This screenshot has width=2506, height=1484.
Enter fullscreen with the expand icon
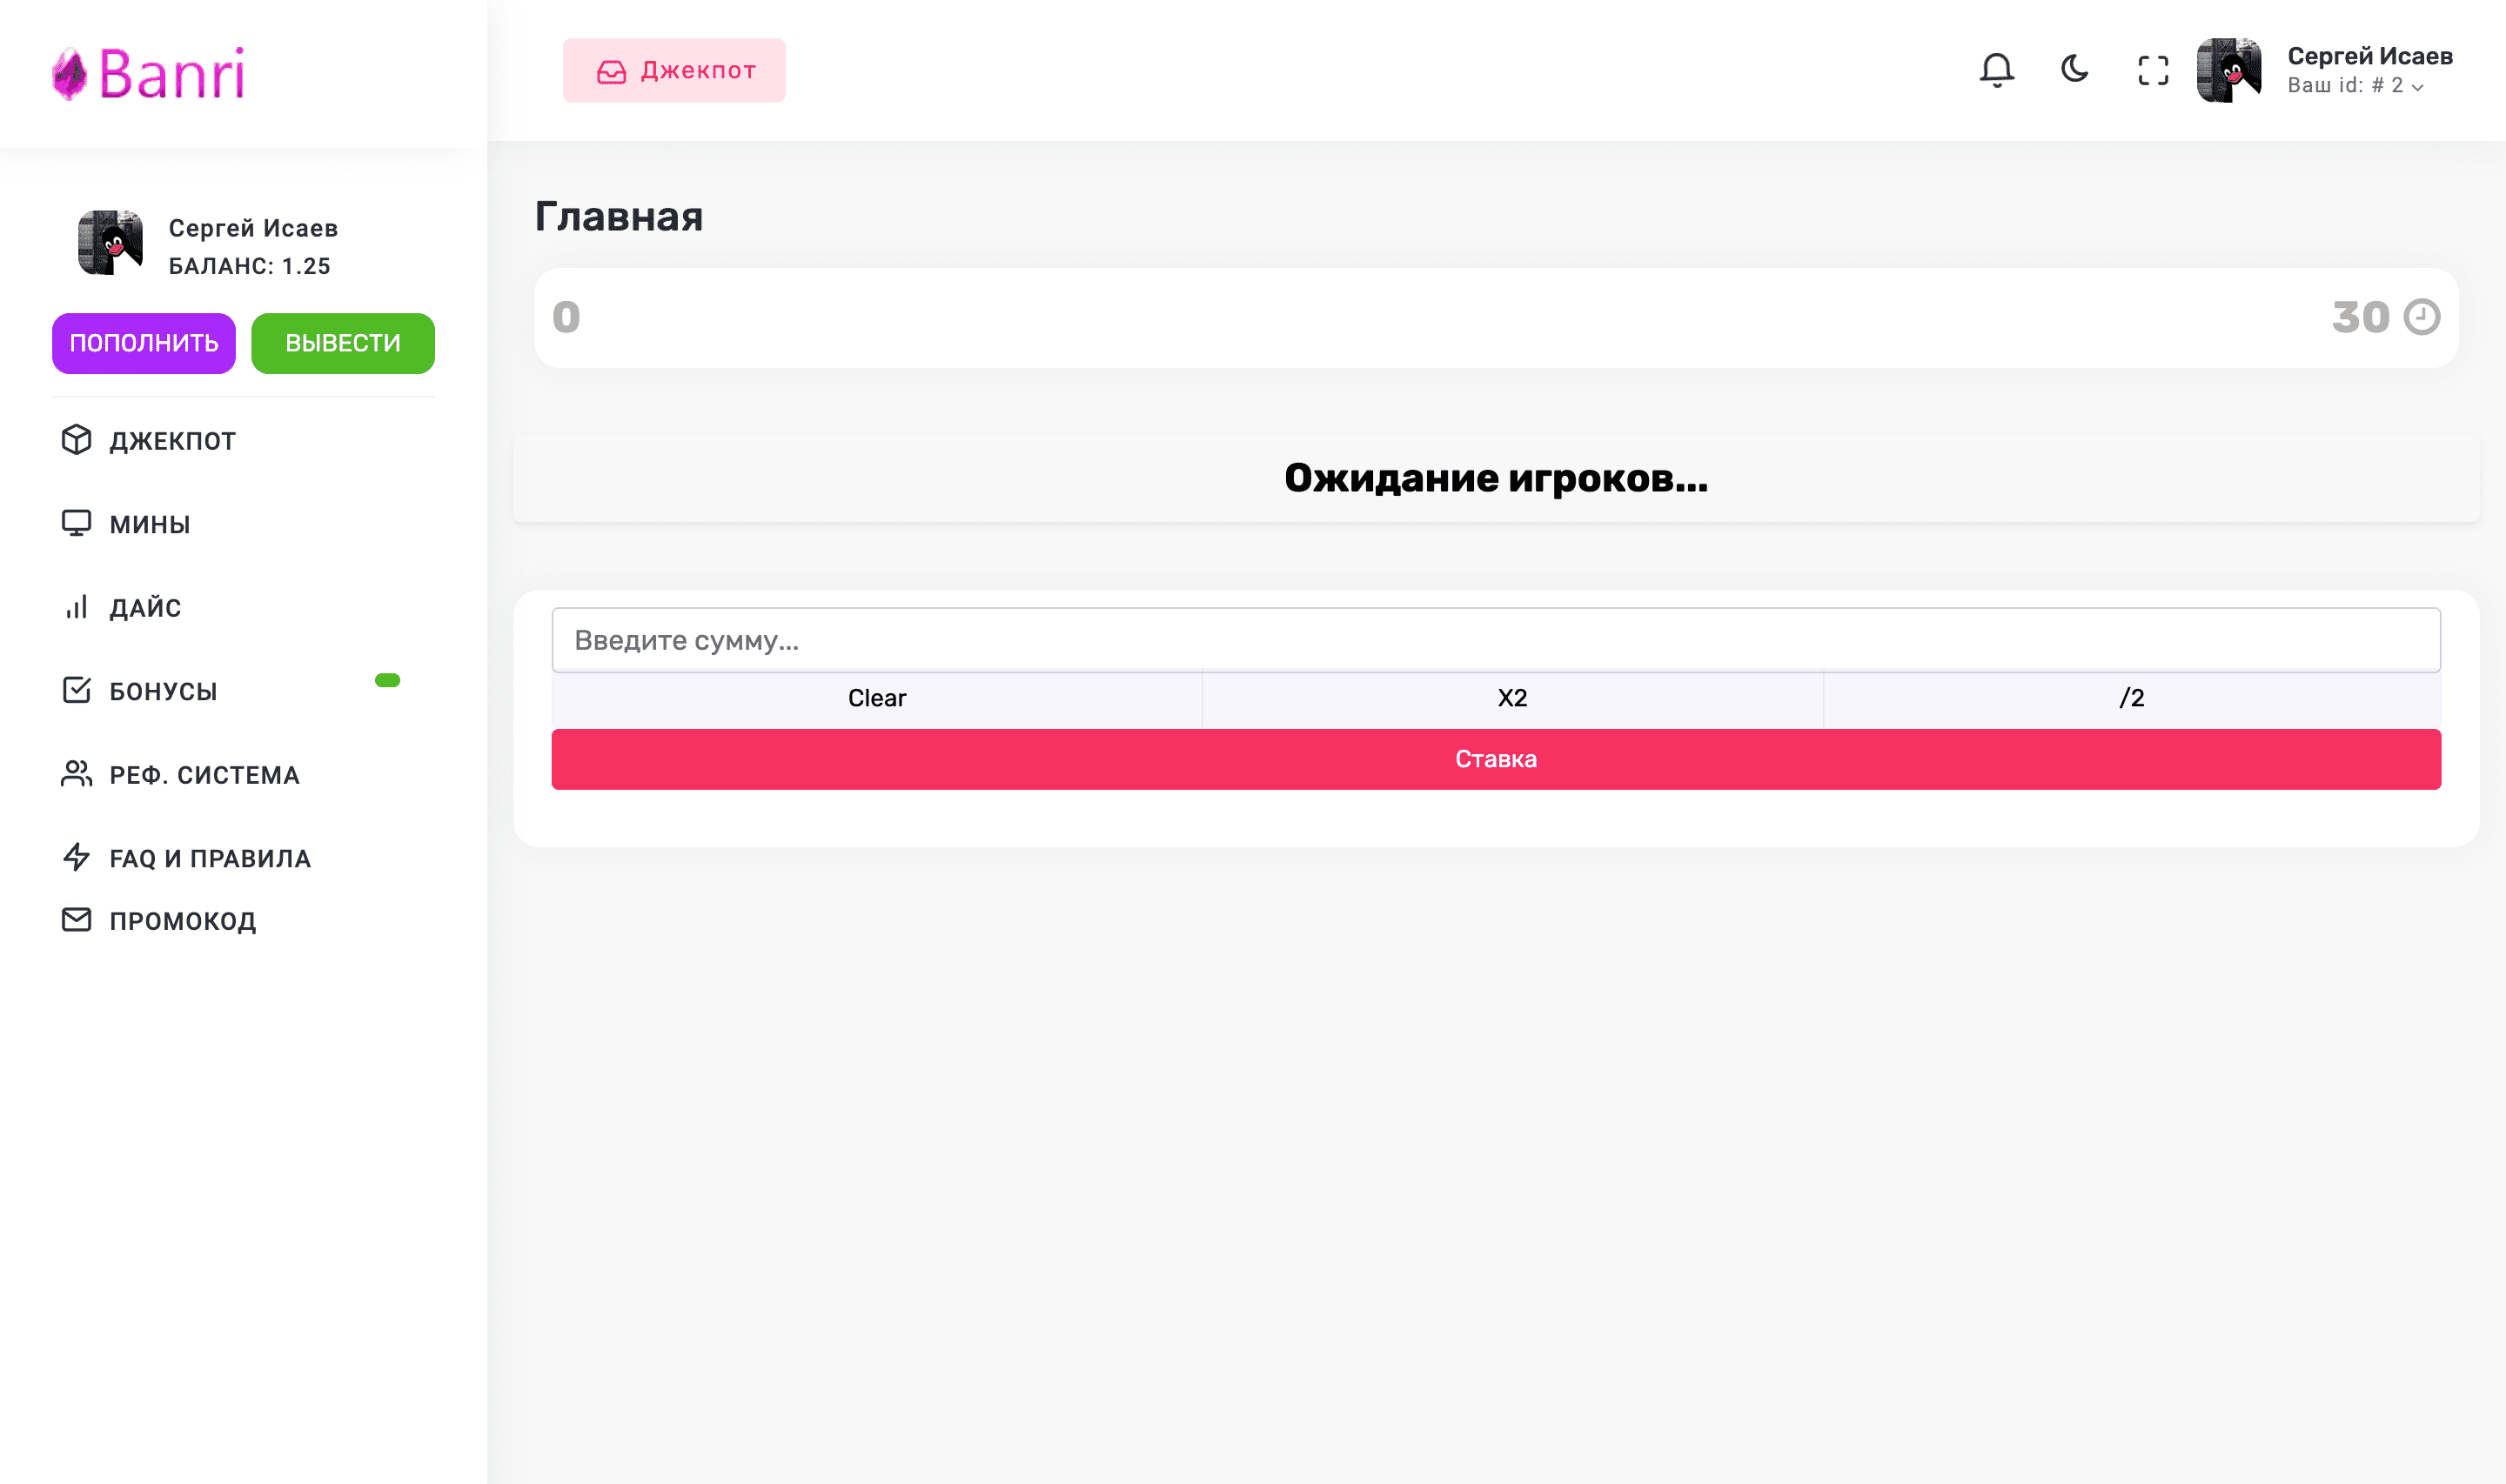(x=2152, y=70)
